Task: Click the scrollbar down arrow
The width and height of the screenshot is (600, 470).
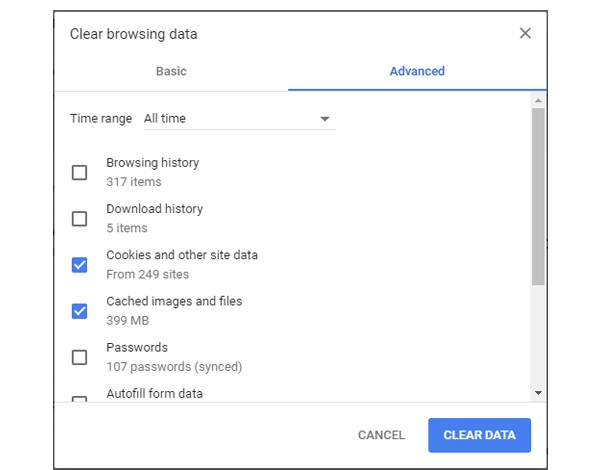Action: 538,393
